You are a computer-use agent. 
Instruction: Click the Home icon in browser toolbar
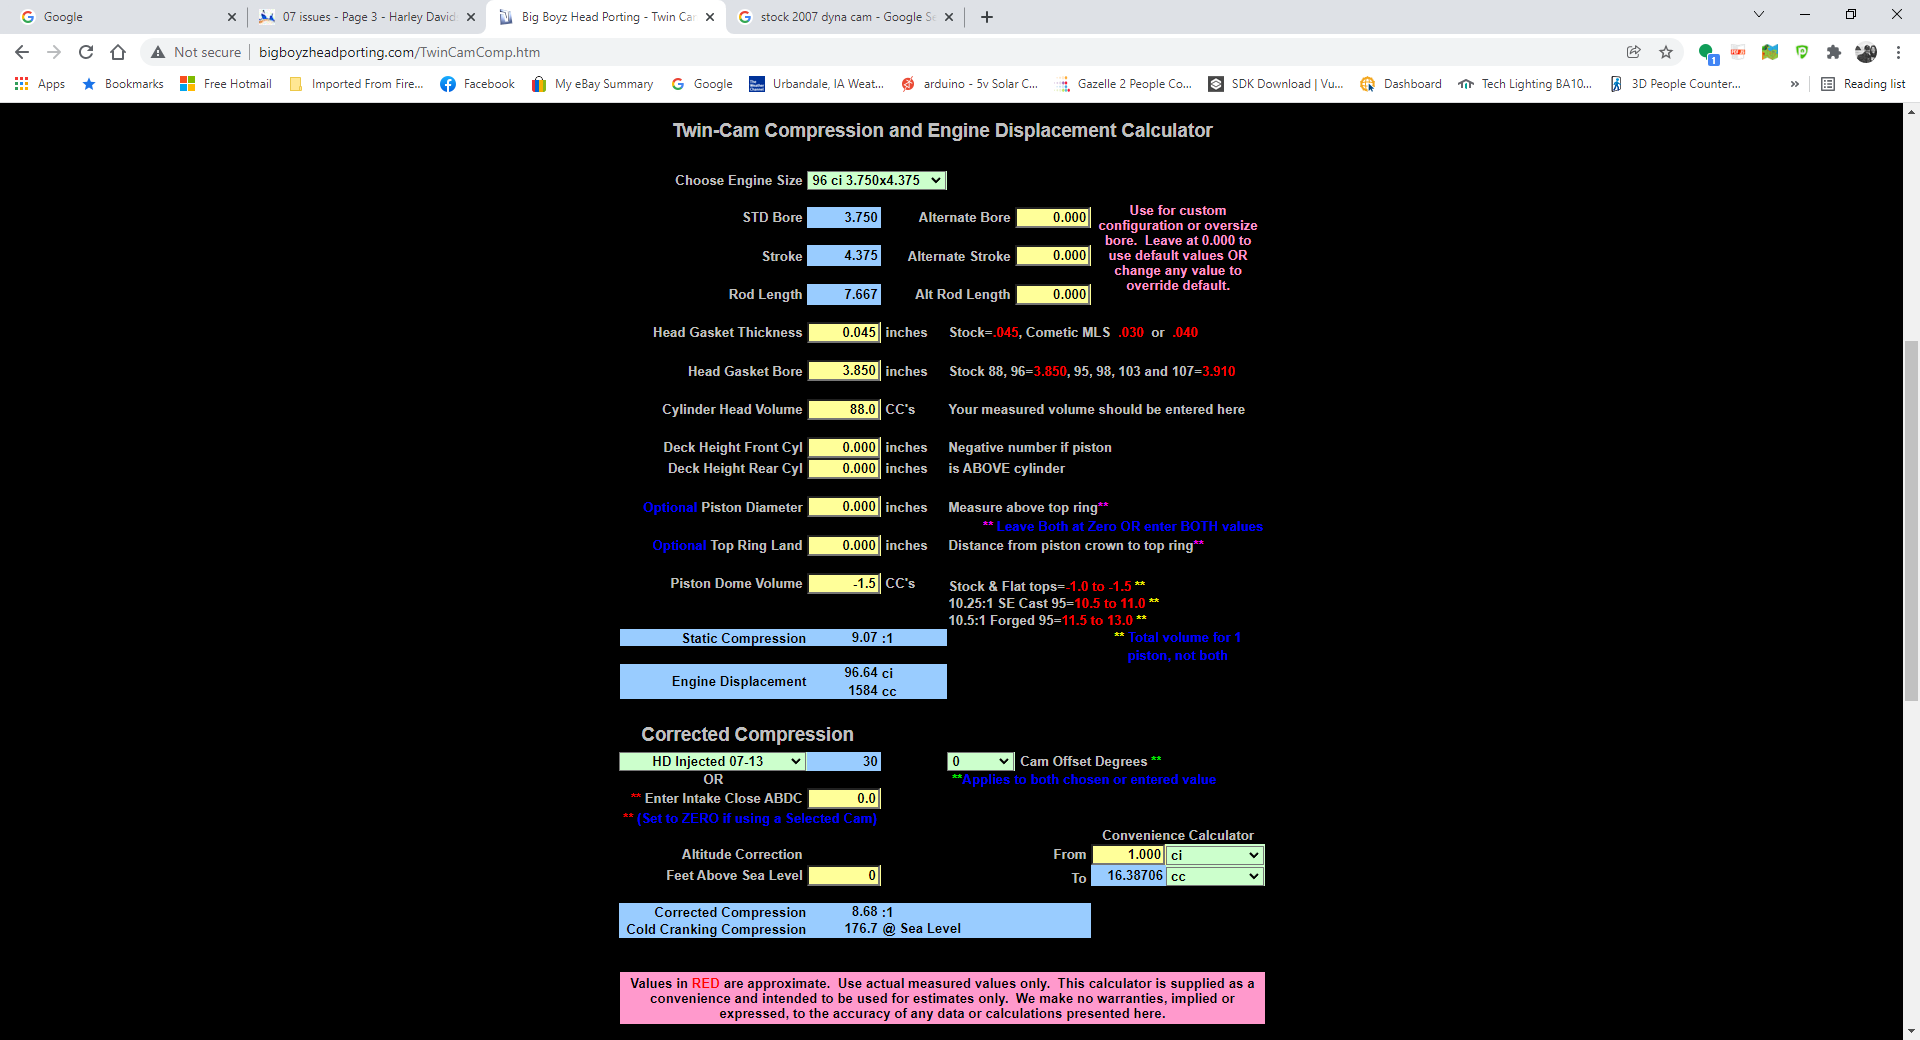click(x=118, y=52)
